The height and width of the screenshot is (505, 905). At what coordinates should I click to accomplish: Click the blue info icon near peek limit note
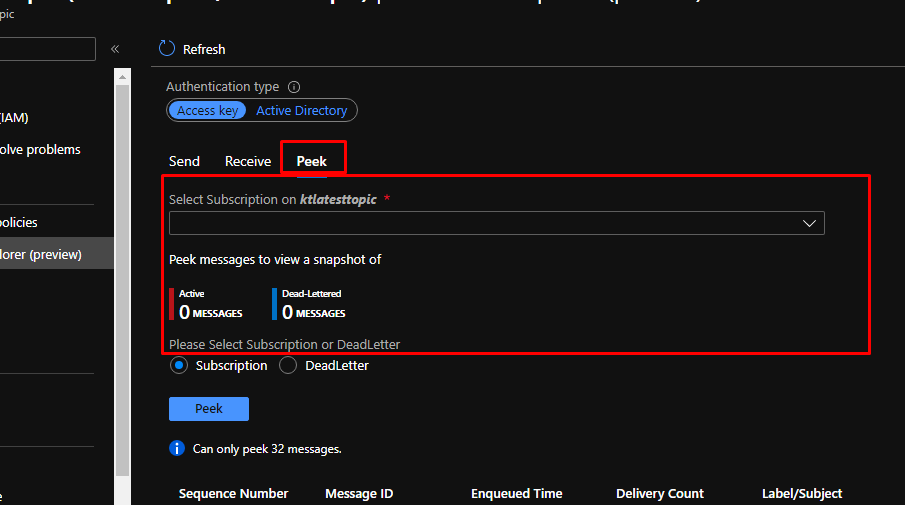tap(177, 449)
